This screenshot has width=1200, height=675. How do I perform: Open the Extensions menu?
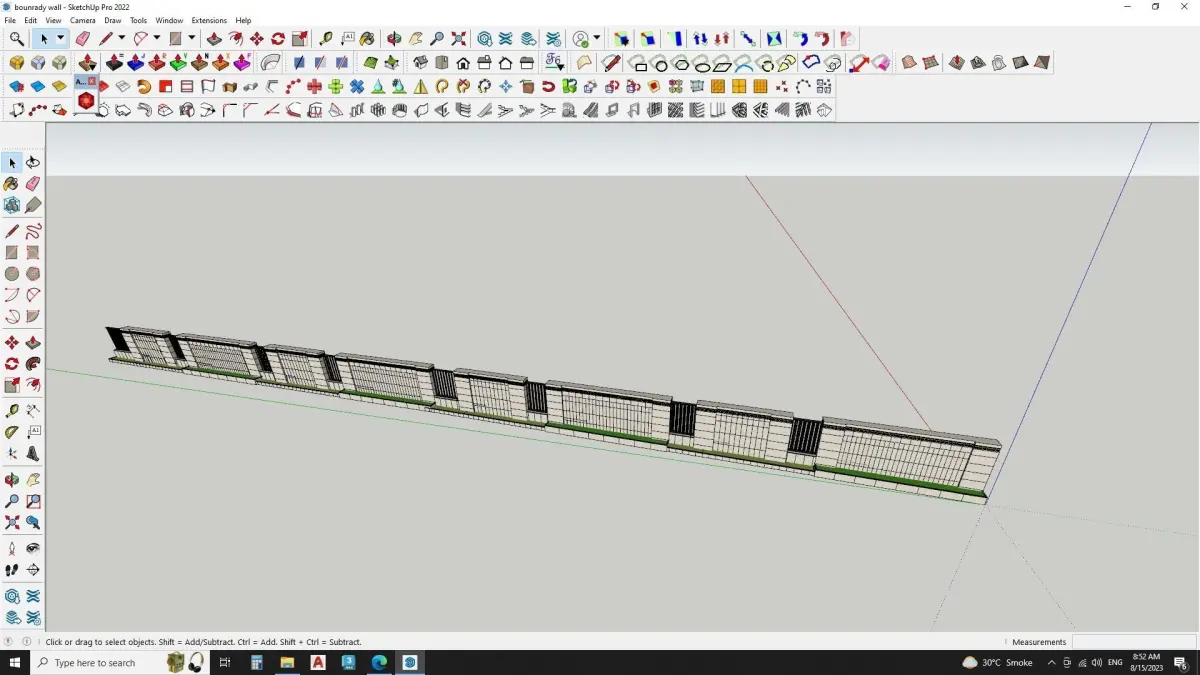click(x=209, y=20)
